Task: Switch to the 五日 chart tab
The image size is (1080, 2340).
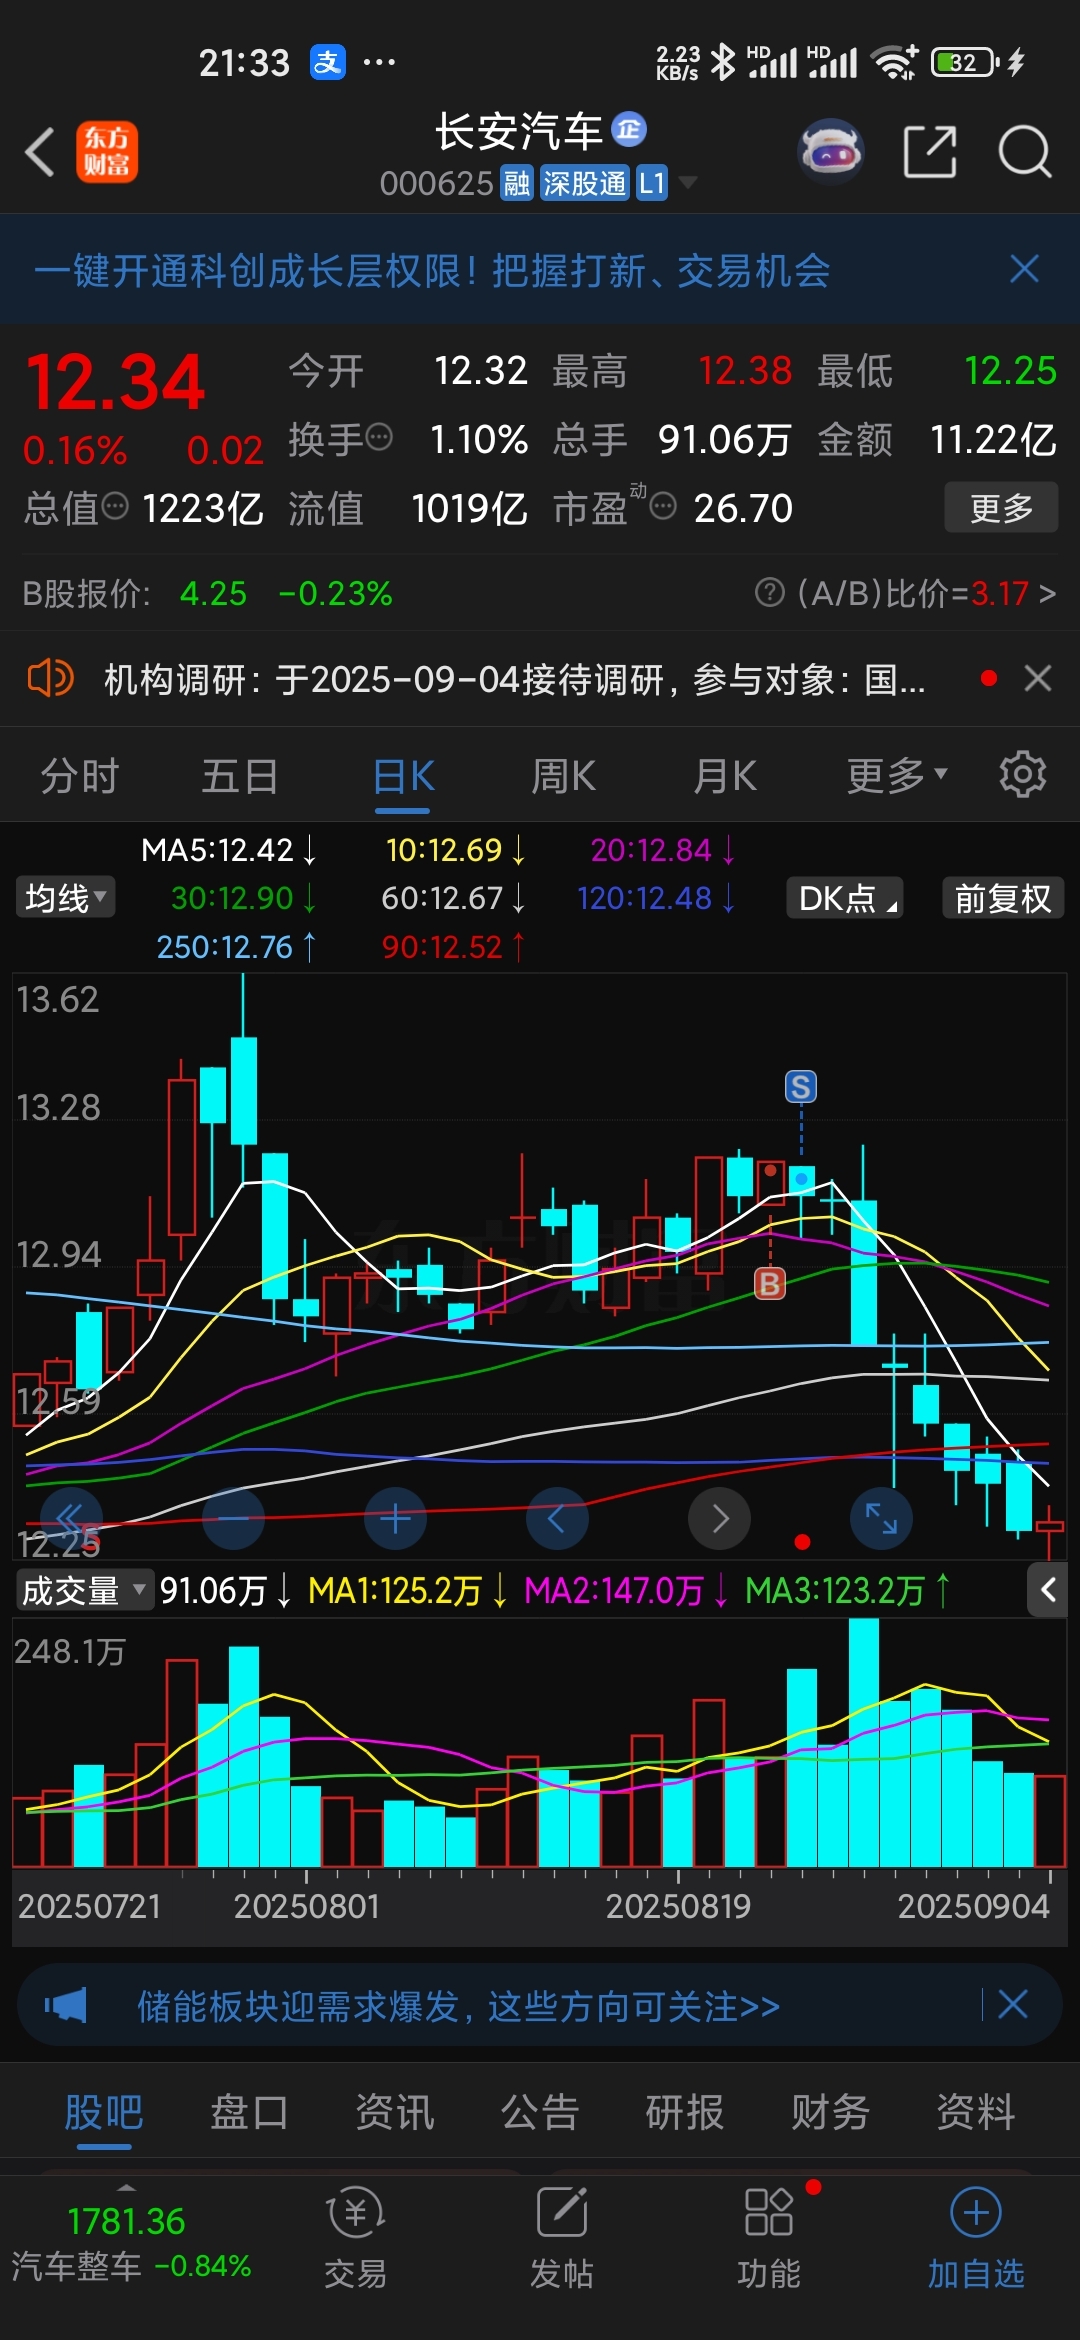Action: (240, 776)
